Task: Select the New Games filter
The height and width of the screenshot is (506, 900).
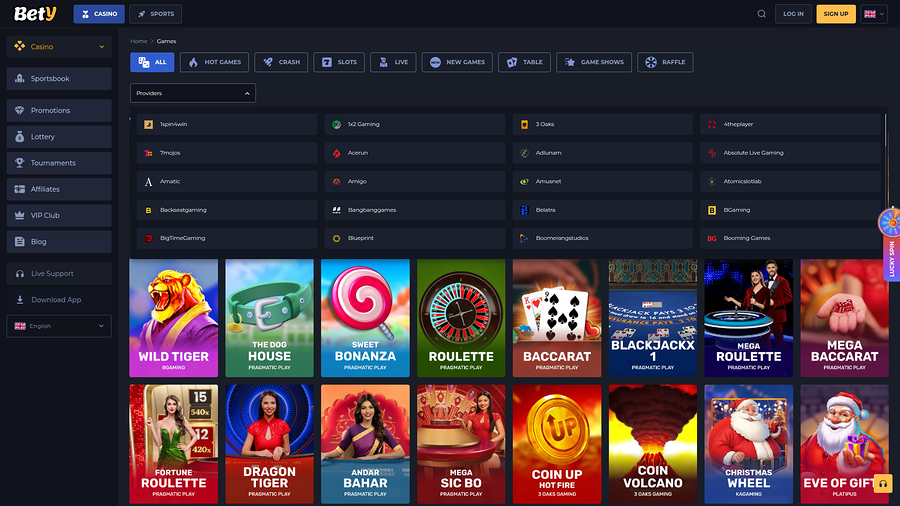Action: [457, 62]
